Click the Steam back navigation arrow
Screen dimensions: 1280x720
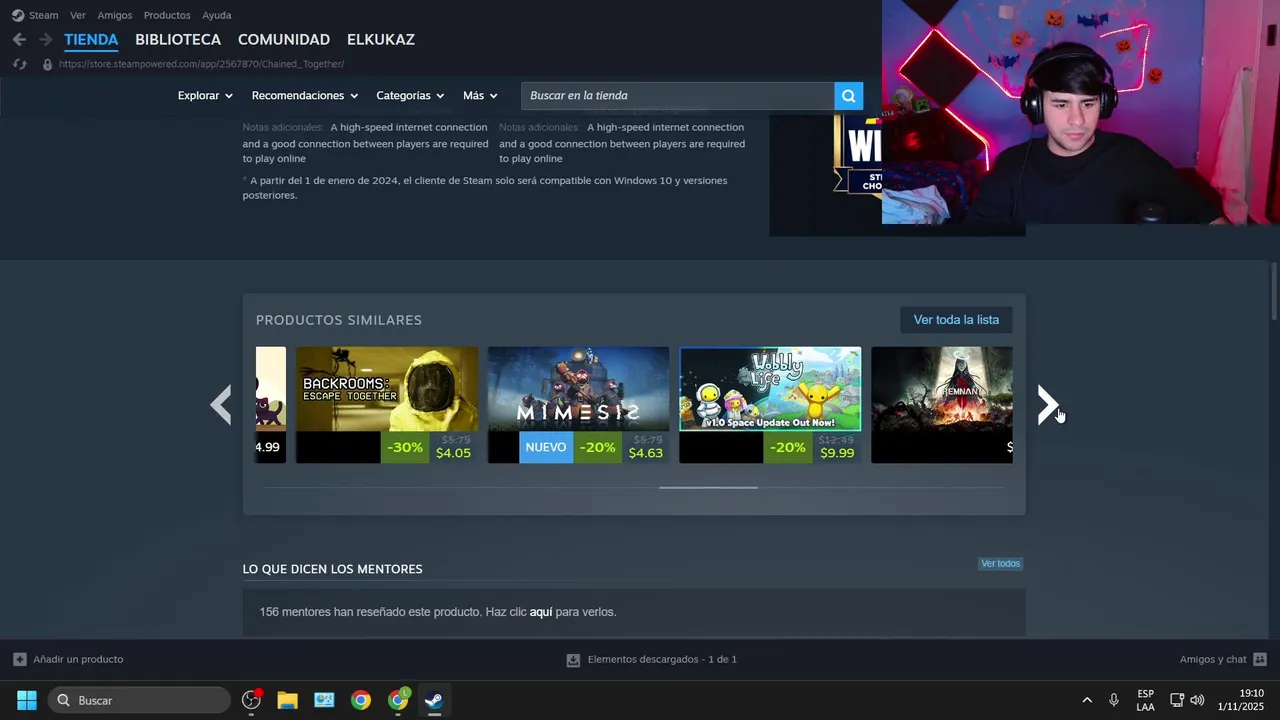point(19,39)
